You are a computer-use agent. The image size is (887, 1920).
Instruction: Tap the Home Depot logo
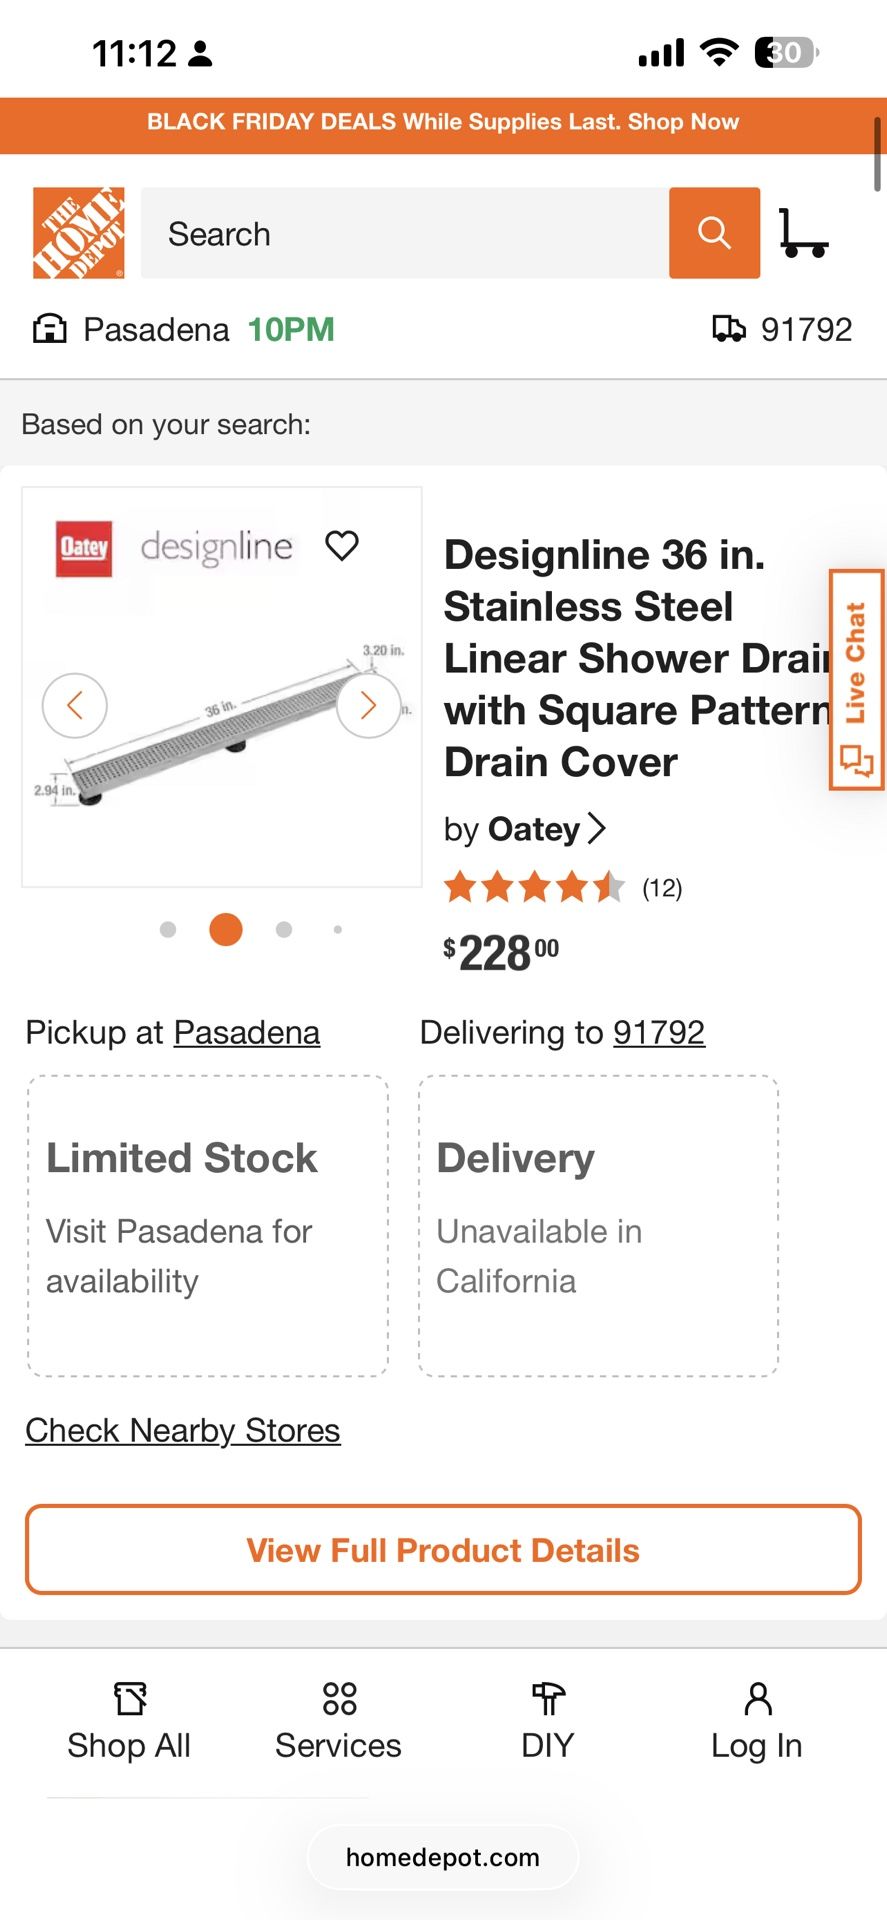78,232
